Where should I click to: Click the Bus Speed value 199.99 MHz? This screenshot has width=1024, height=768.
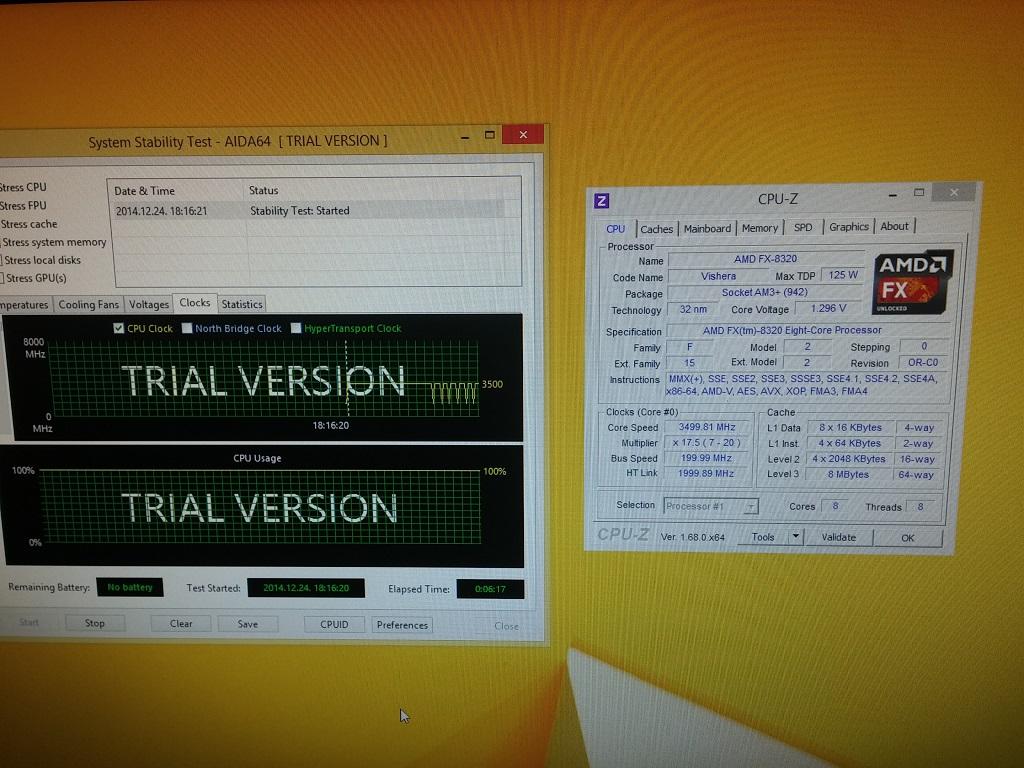pyautogui.click(x=707, y=458)
